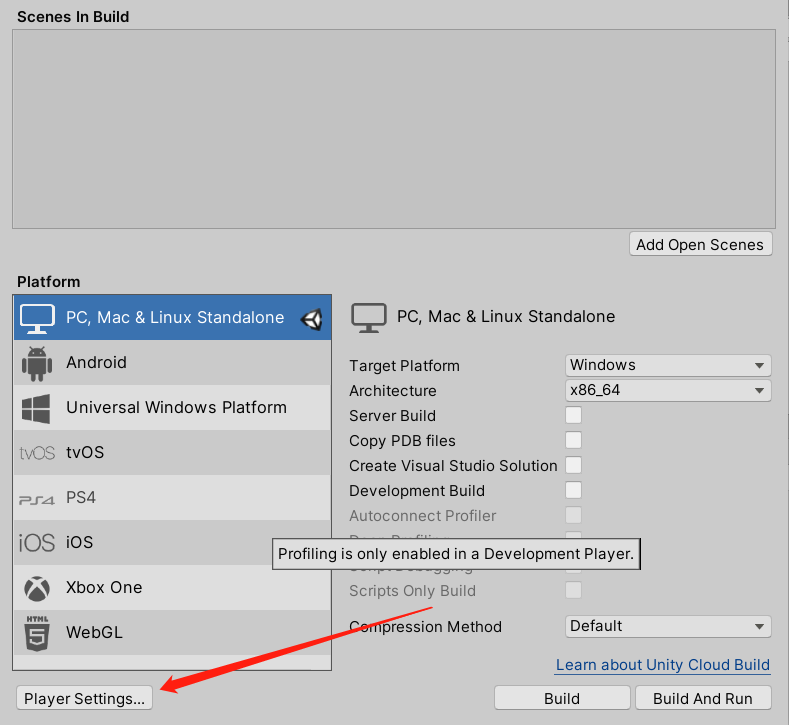789x725 pixels.
Task: Click the monitor icon in build settings header
Action: click(x=368, y=317)
